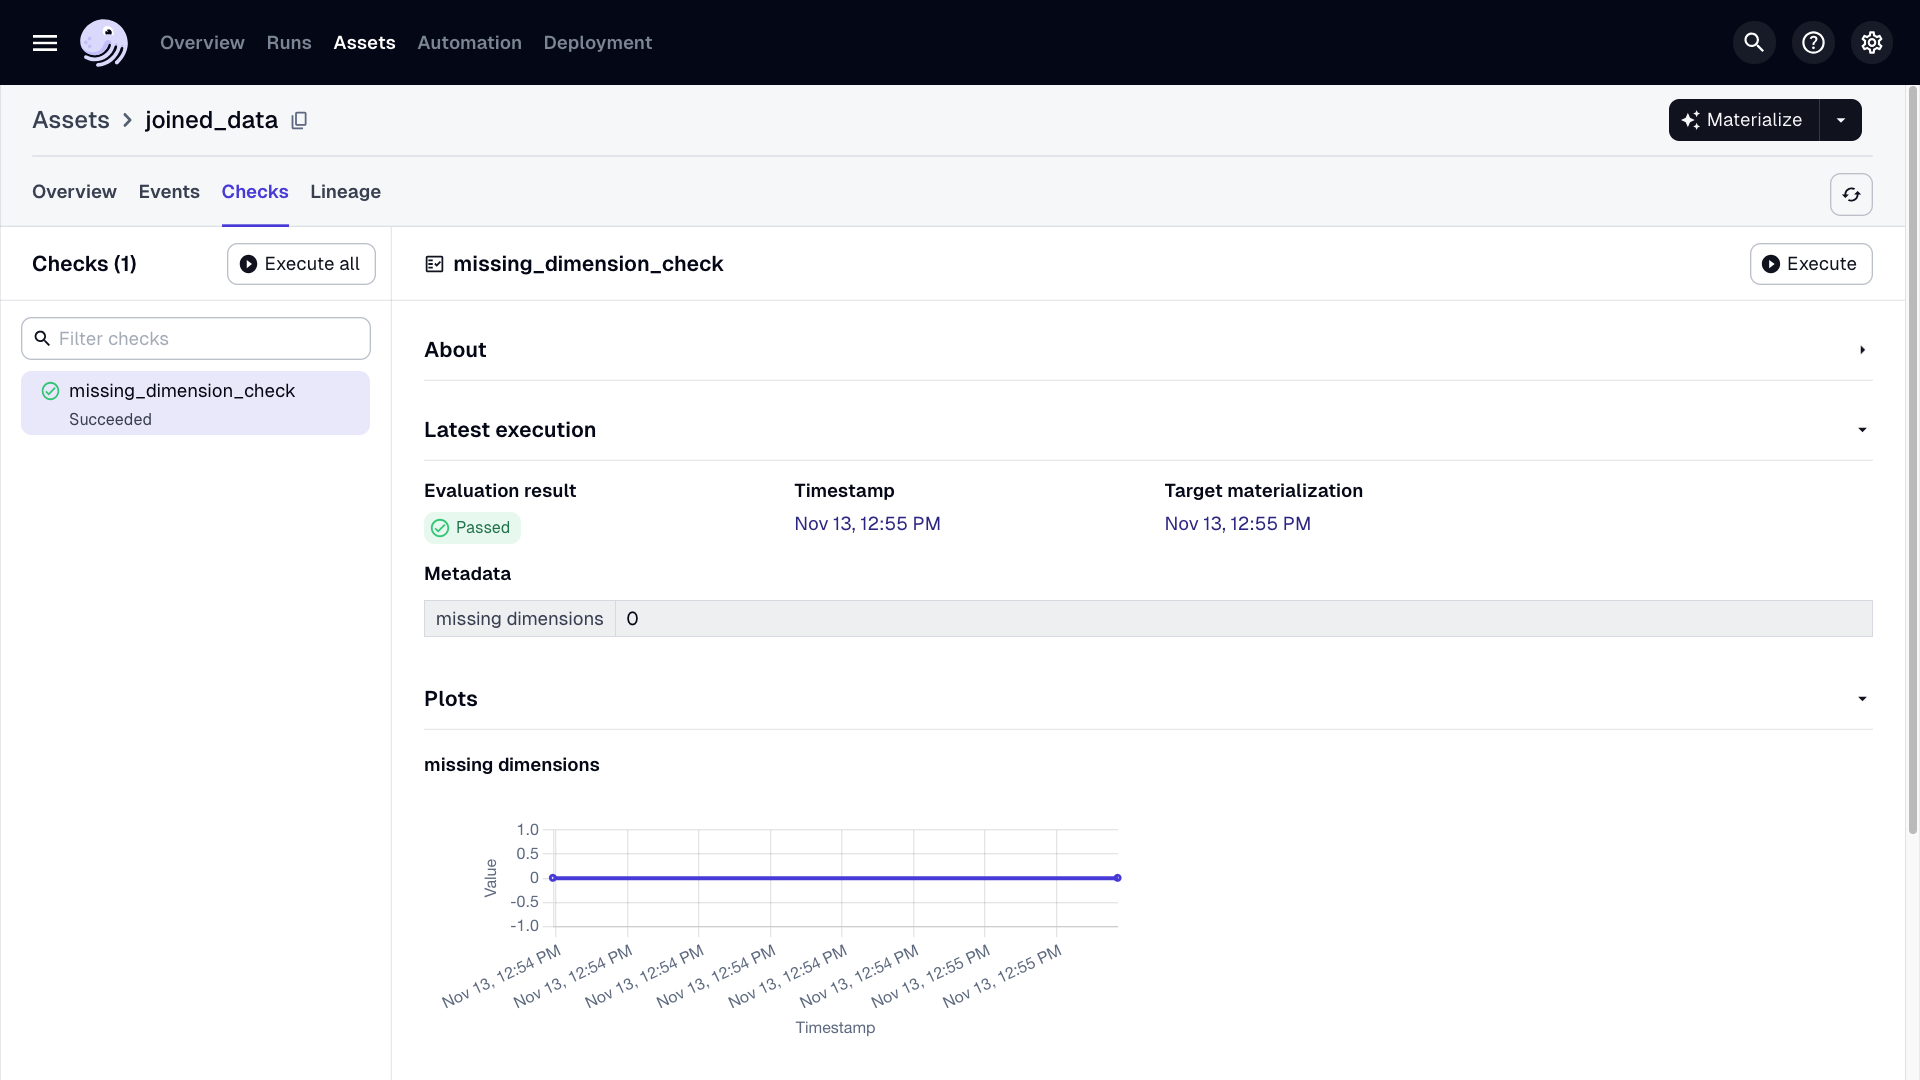Click the last data point on plot

1117,878
